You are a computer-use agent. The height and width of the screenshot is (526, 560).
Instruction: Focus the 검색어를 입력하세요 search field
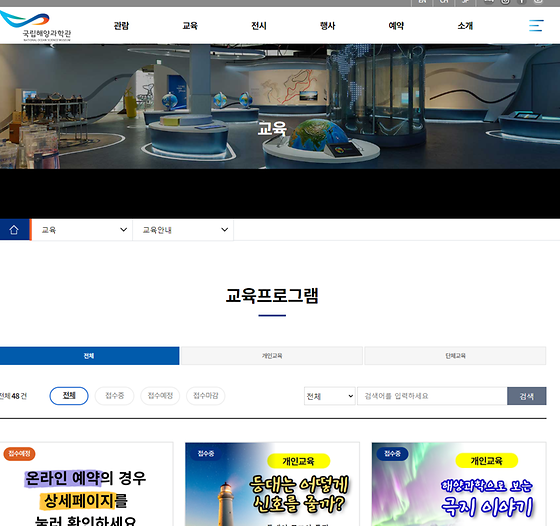pyautogui.click(x=432, y=396)
